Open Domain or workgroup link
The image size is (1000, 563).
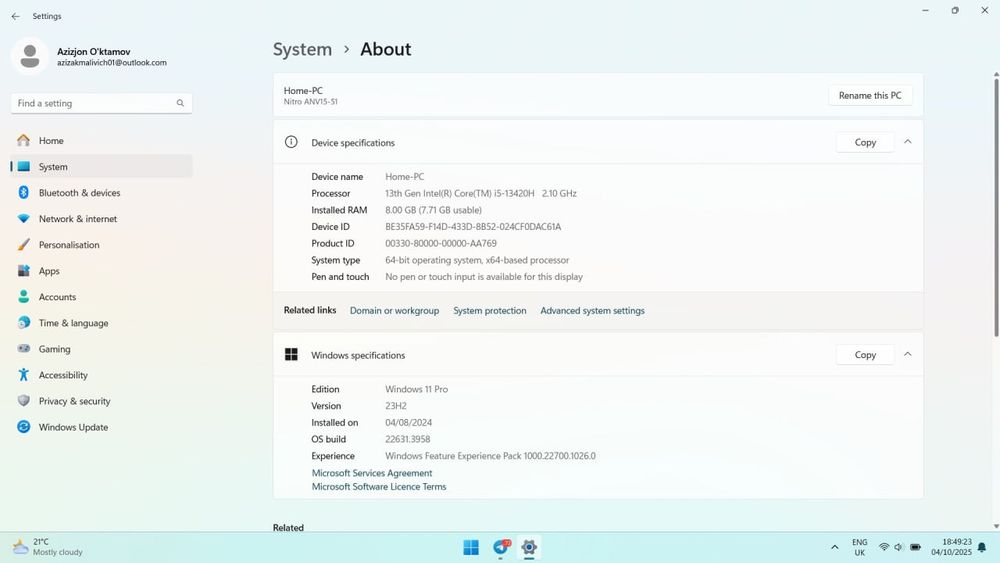coord(394,311)
